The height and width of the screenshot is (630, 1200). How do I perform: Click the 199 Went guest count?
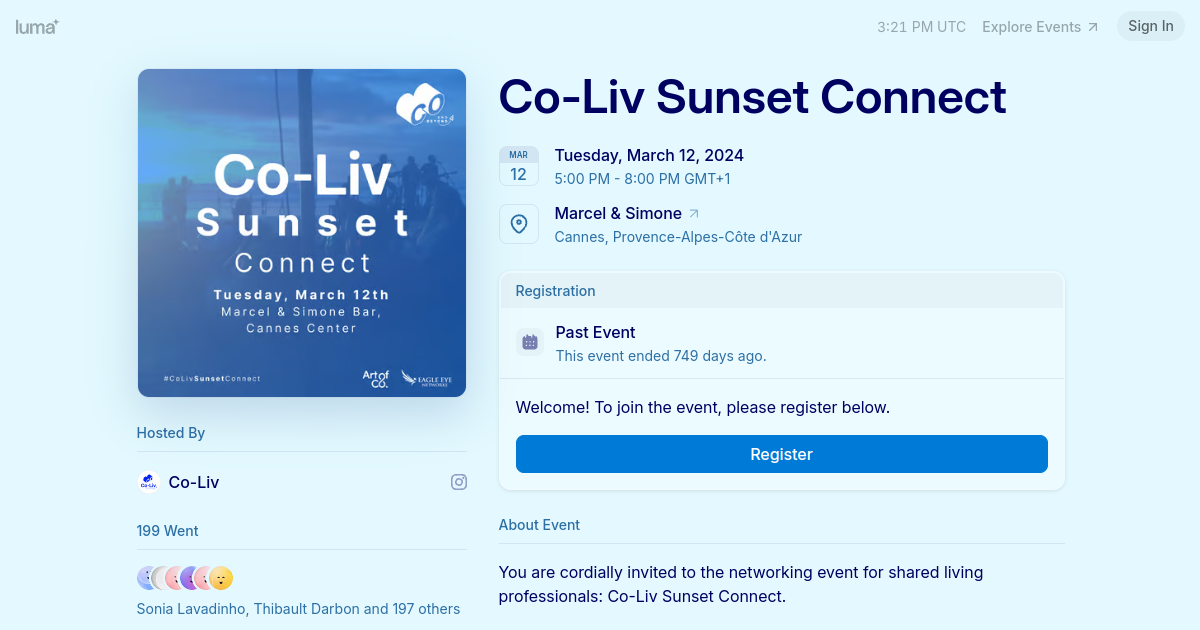click(x=168, y=531)
